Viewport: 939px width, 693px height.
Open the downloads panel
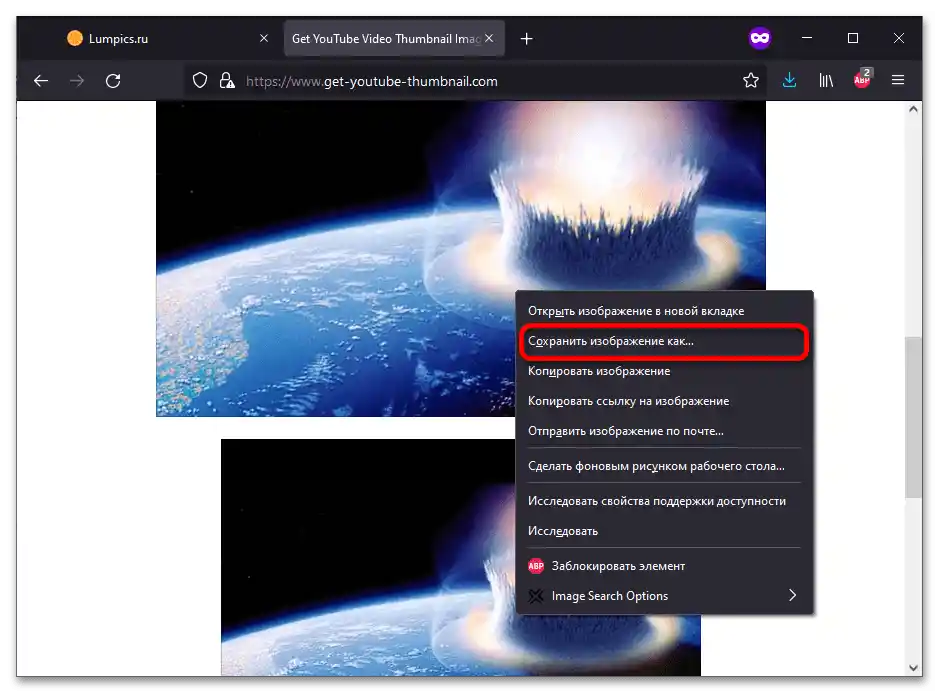789,80
